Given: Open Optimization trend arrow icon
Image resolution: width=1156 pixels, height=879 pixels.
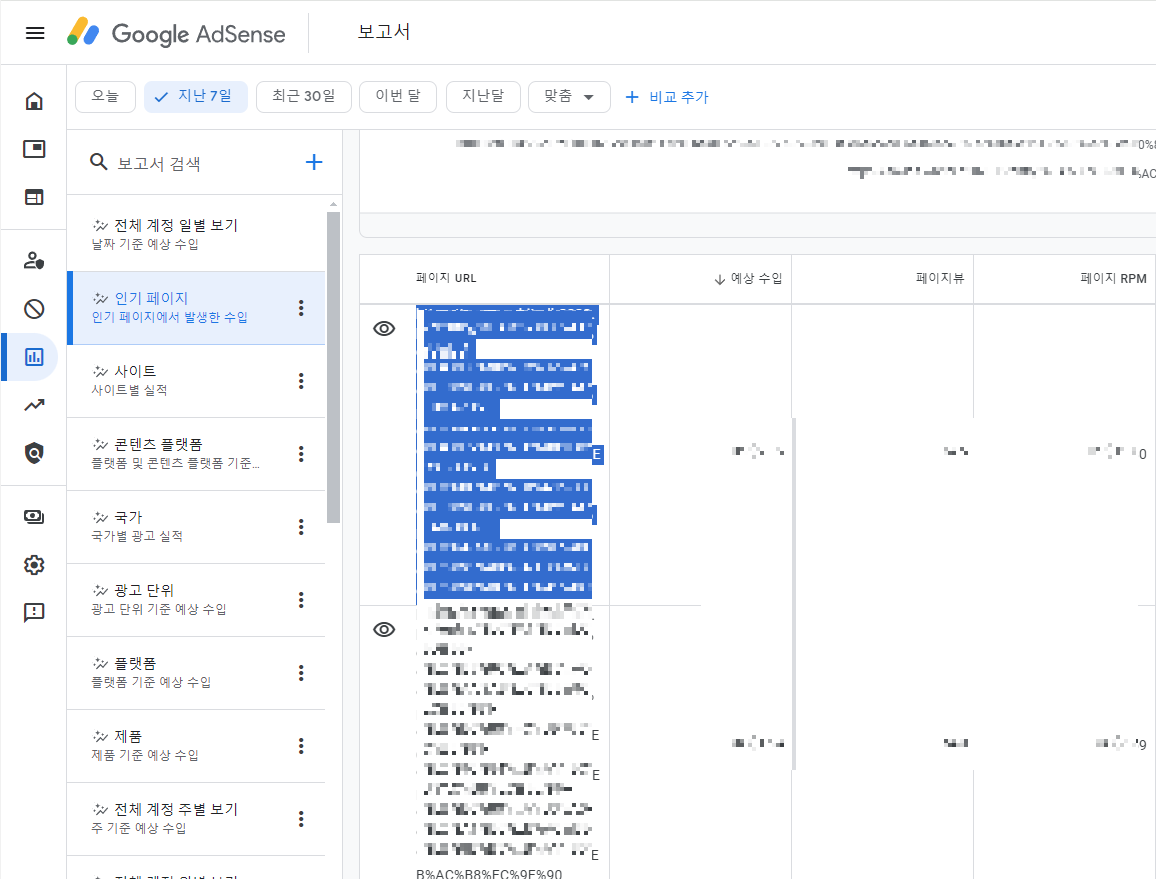Looking at the screenshot, I should click(x=34, y=405).
